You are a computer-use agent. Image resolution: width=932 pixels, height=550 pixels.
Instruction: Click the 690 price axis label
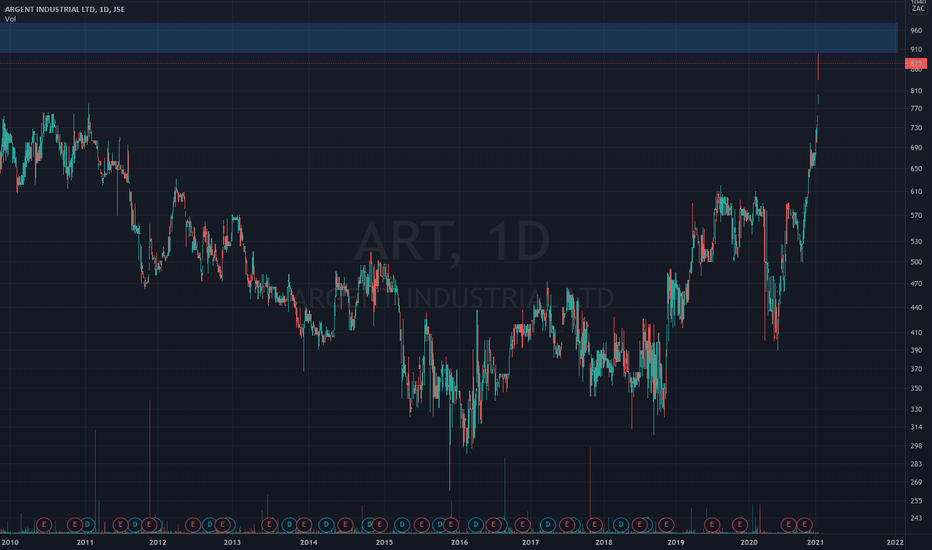click(916, 147)
